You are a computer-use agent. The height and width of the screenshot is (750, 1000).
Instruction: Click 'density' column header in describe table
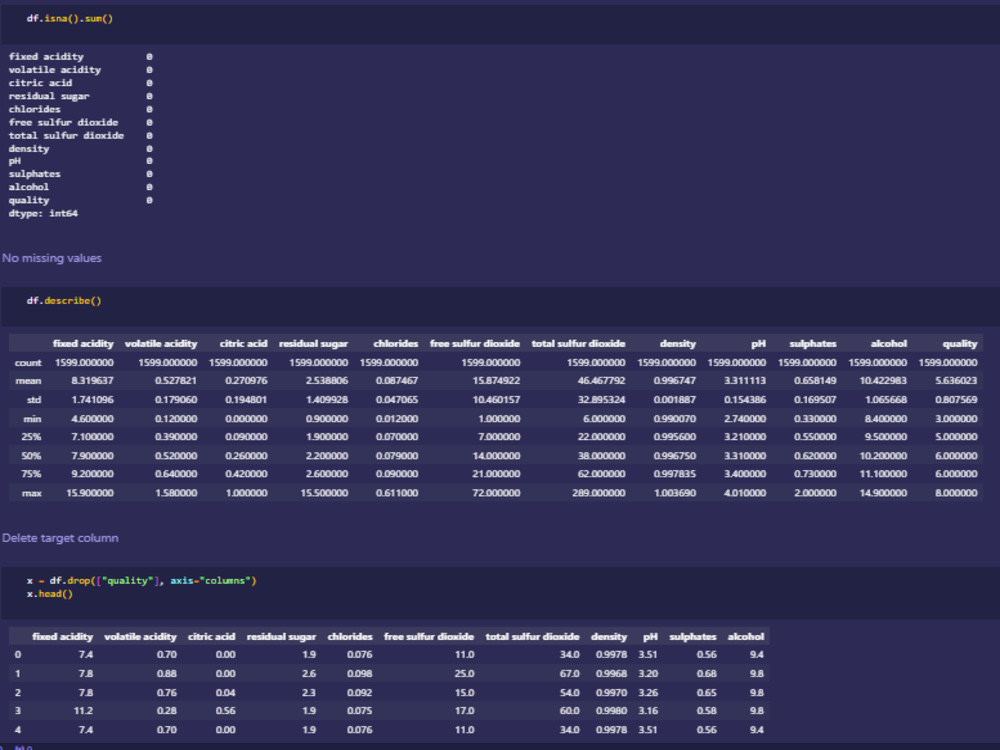click(677, 343)
